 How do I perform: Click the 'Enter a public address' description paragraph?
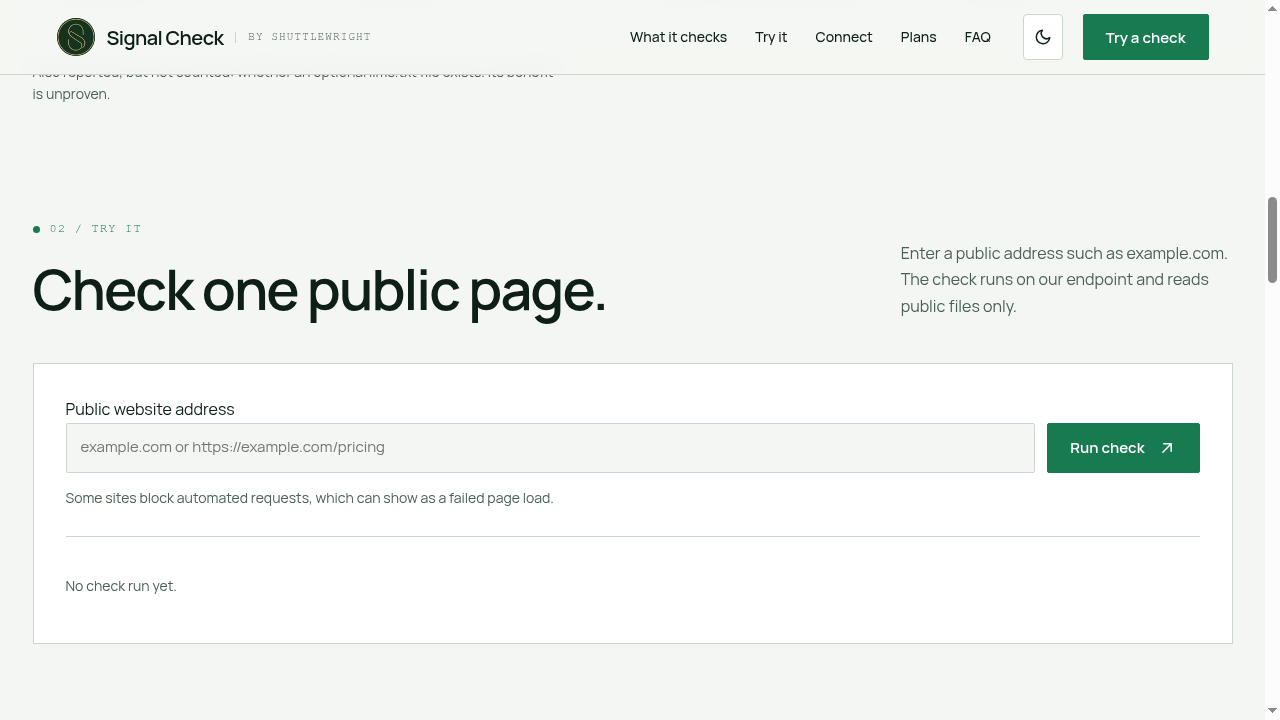1064,280
